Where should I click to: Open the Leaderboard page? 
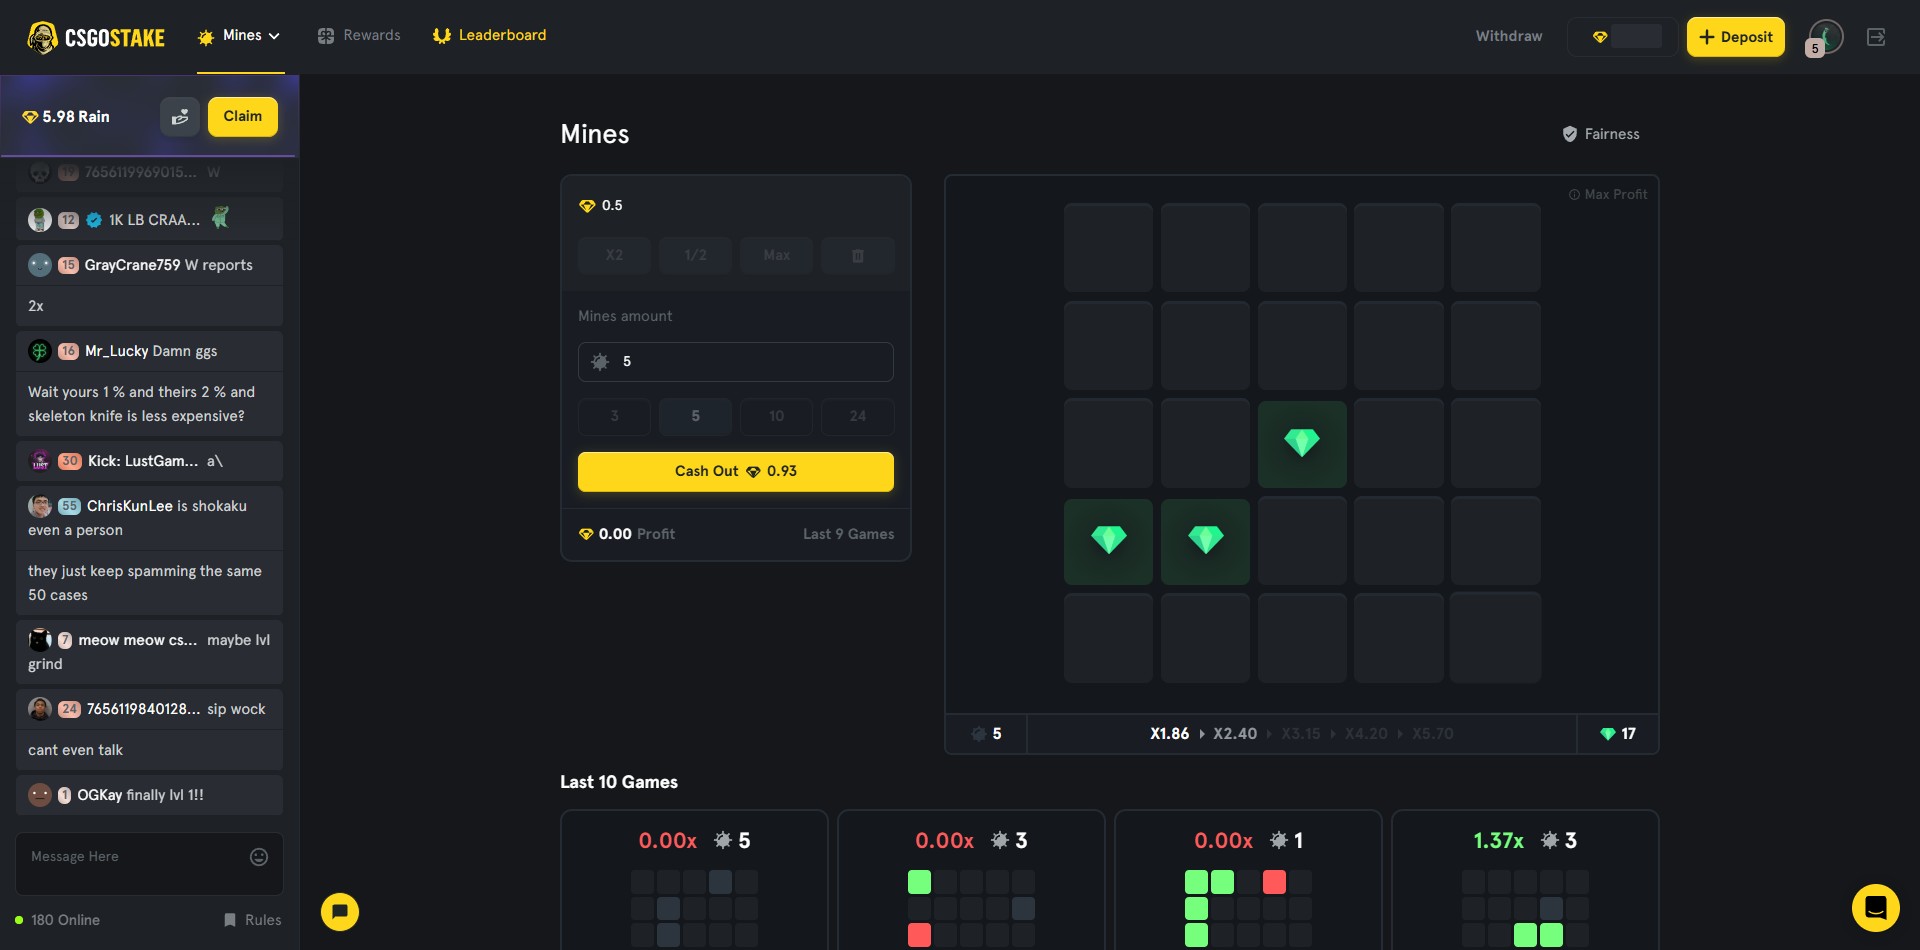coord(489,36)
